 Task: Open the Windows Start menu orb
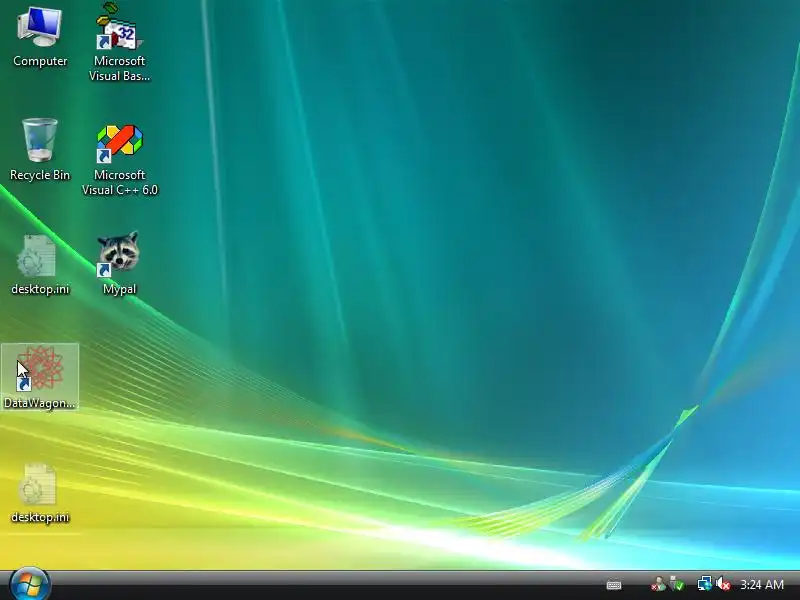pos(30,585)
